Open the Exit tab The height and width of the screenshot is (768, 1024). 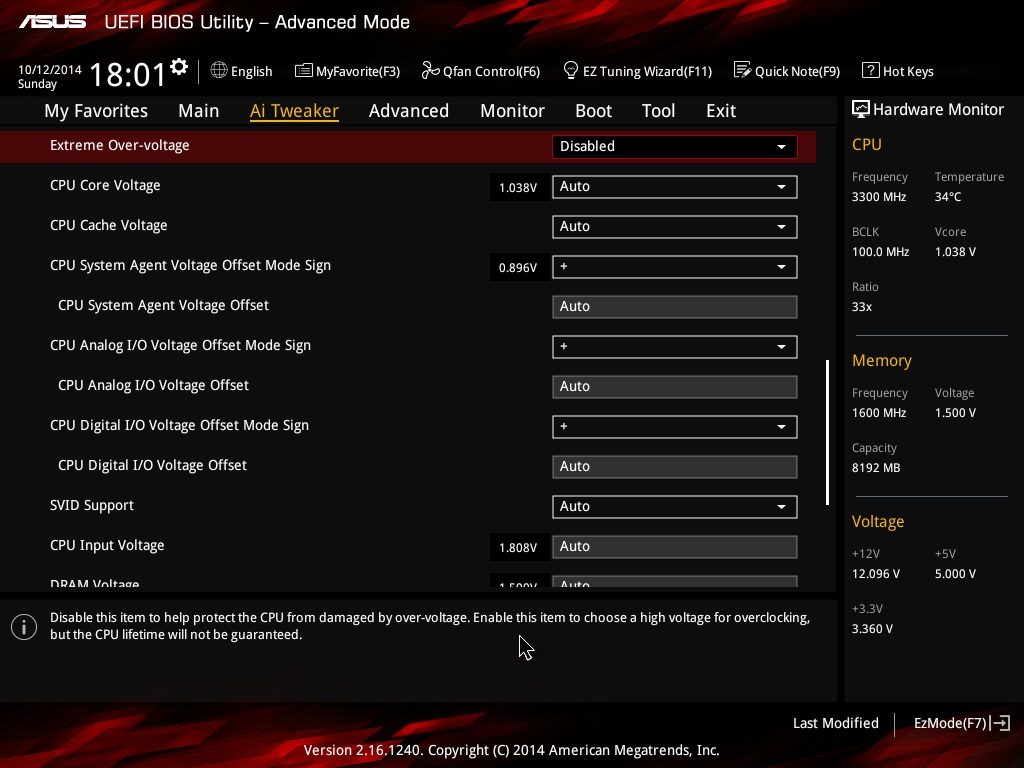[x=721, y=110]
